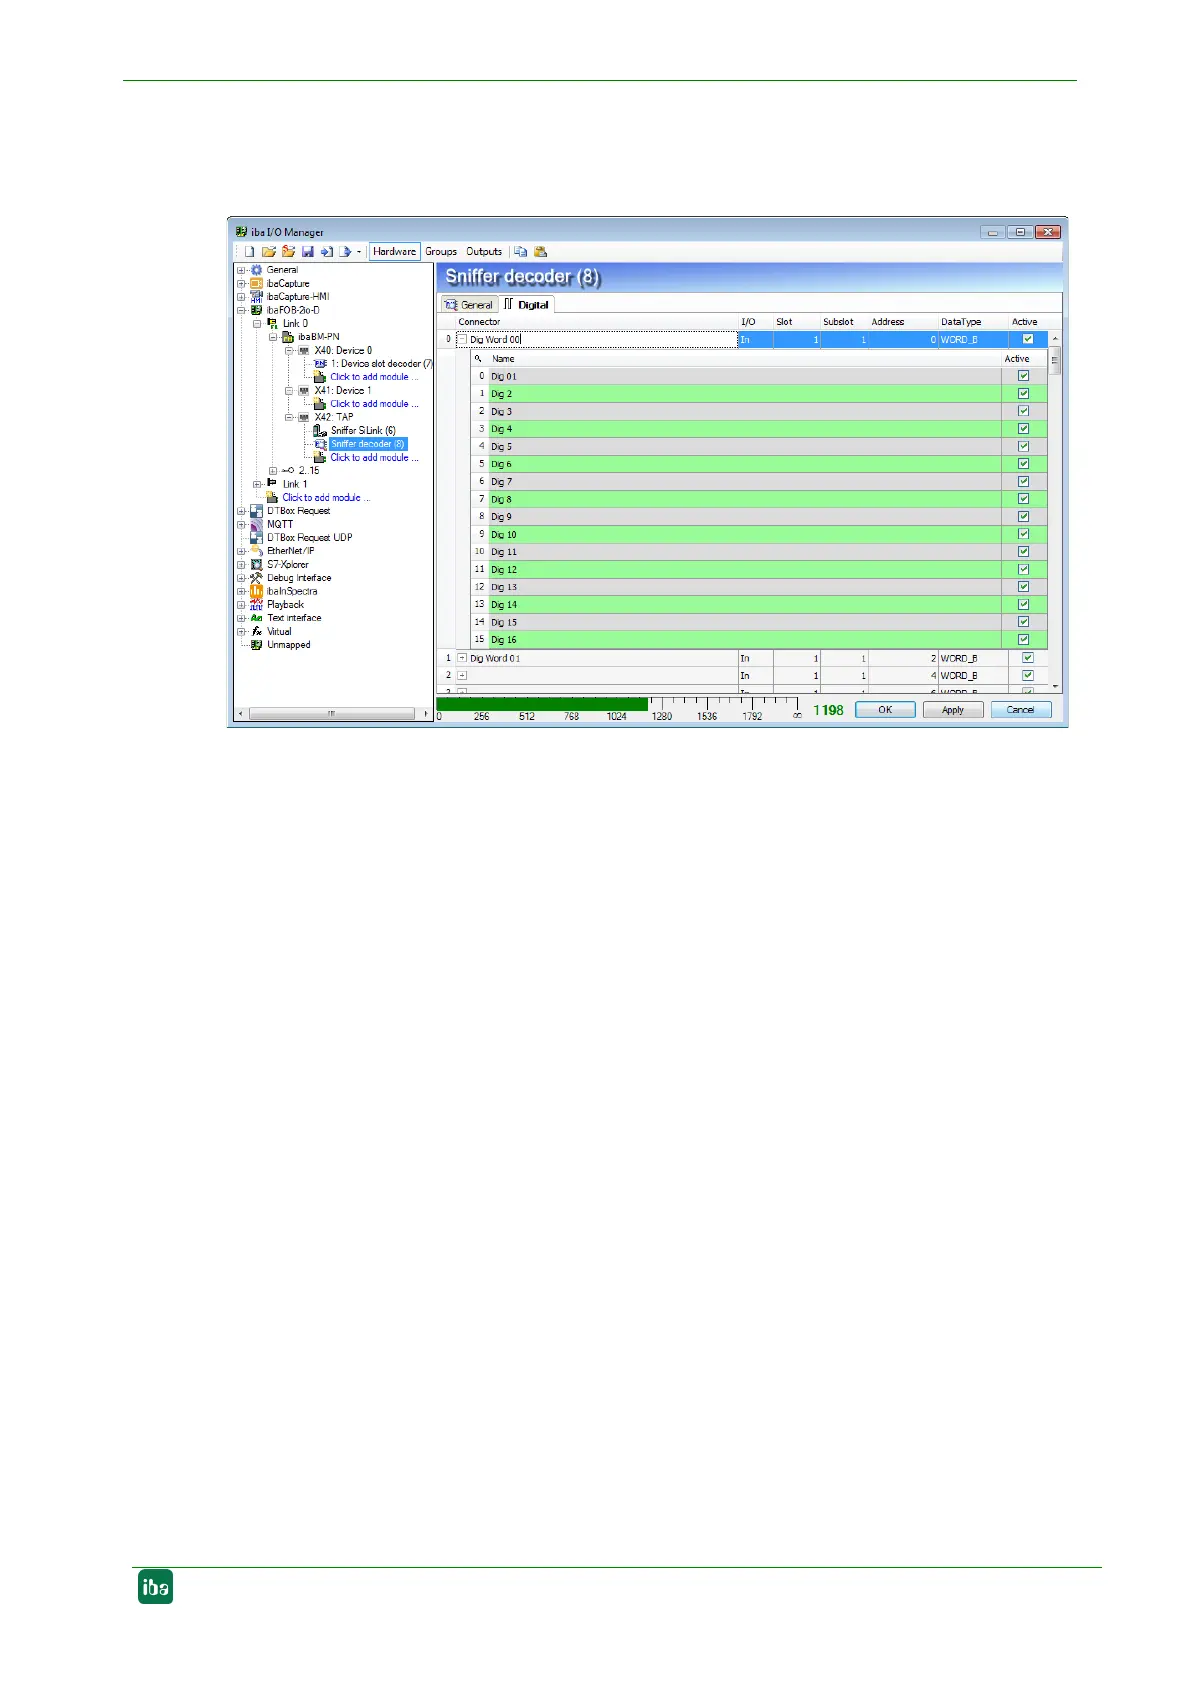Image resolution: width=1191 pixels, height=1683 pixels.
Task: Click the MQTT interface icon in tree
Action: point(256,524)
